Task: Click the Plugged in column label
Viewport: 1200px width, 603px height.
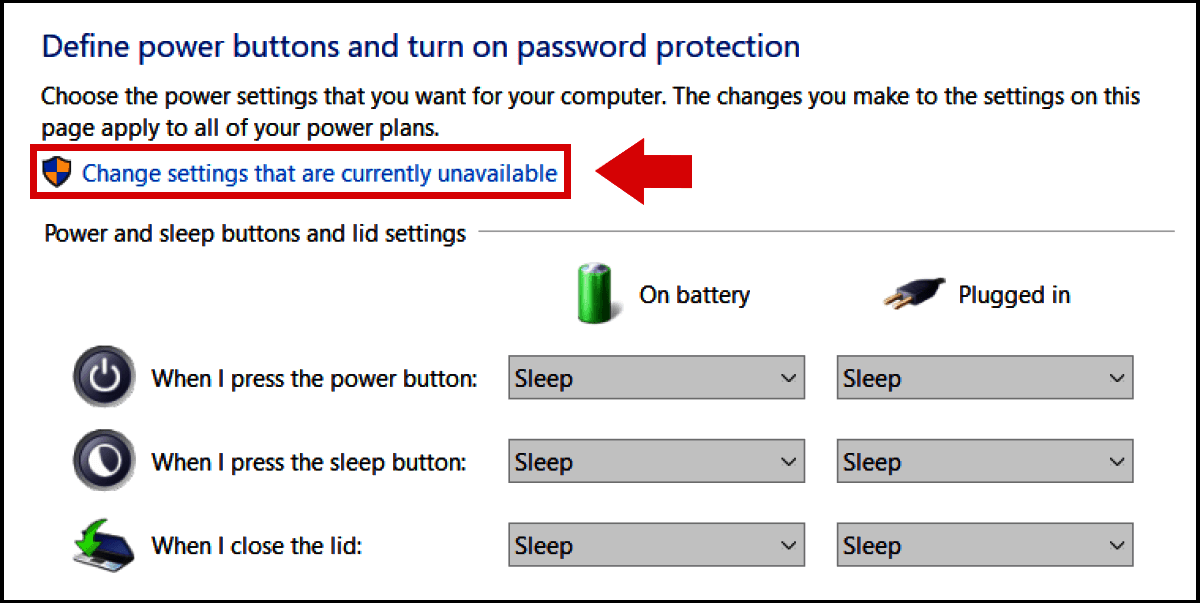Action: click(x=1014, y=295)
